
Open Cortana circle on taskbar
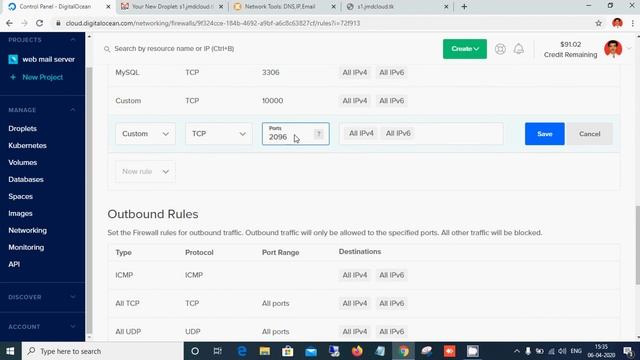point(195,351)
